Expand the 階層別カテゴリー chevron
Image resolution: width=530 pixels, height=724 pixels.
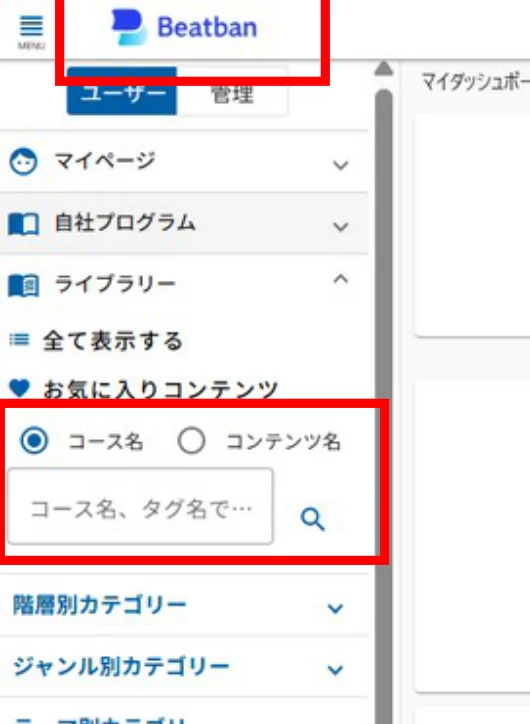pos(335,608)
